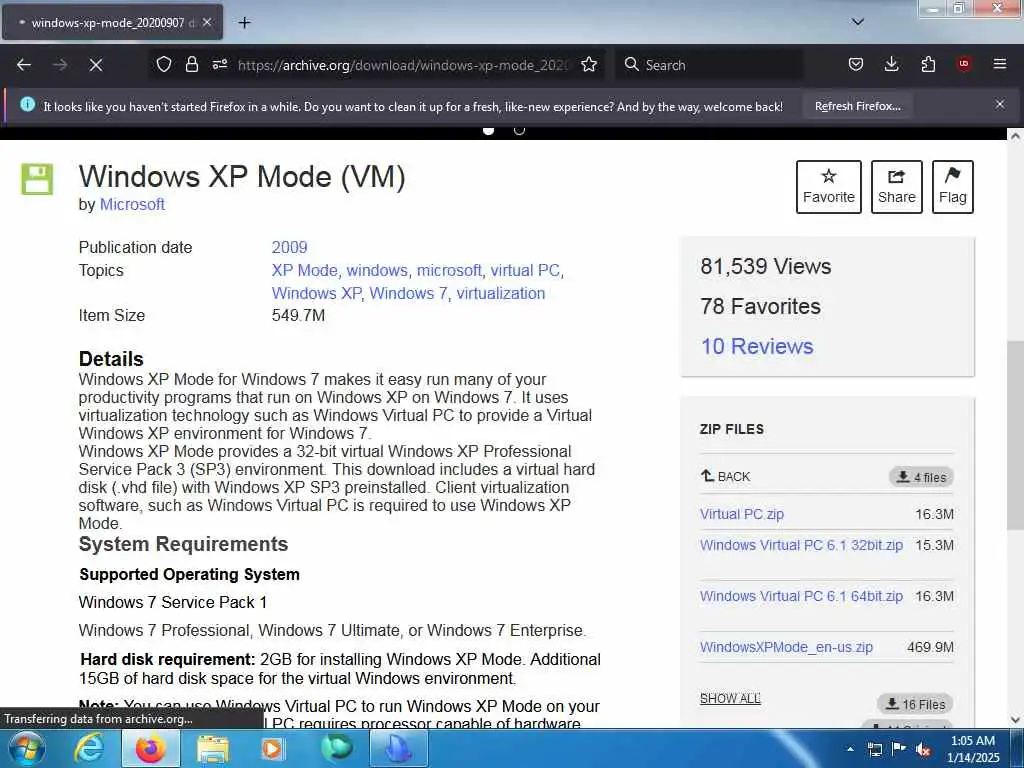1024x768 pixels.
Task: Open the virtualization topic link
Action: (x=501, y=293)
